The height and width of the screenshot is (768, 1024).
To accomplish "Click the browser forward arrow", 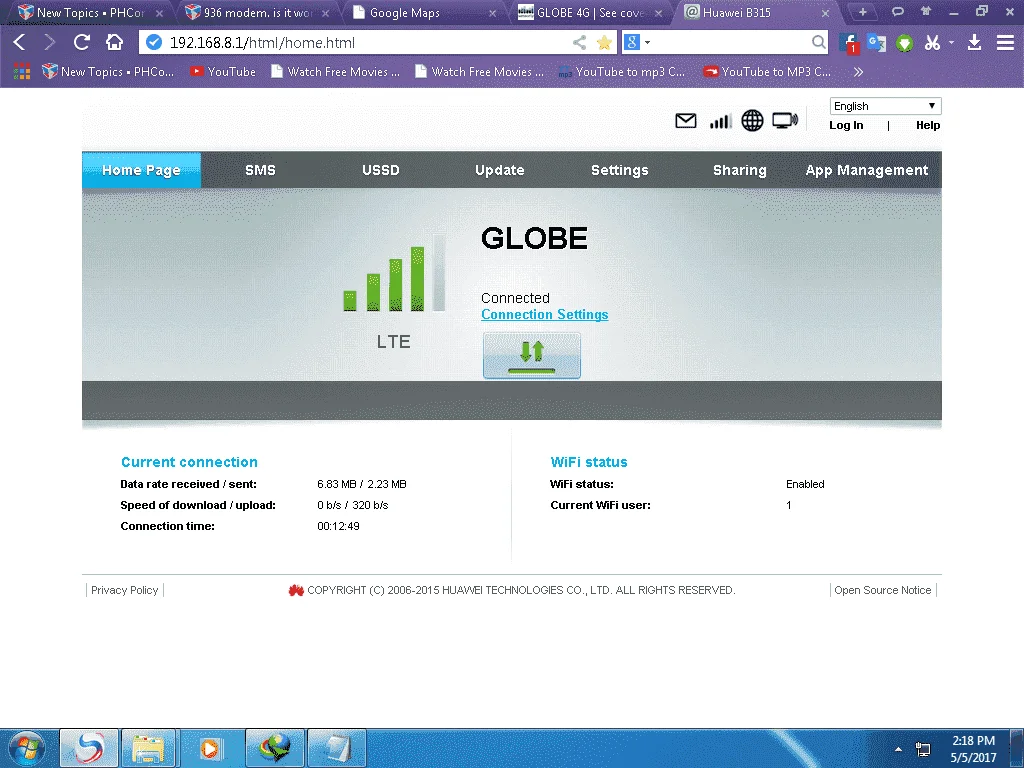I will [x=50, y=42].
